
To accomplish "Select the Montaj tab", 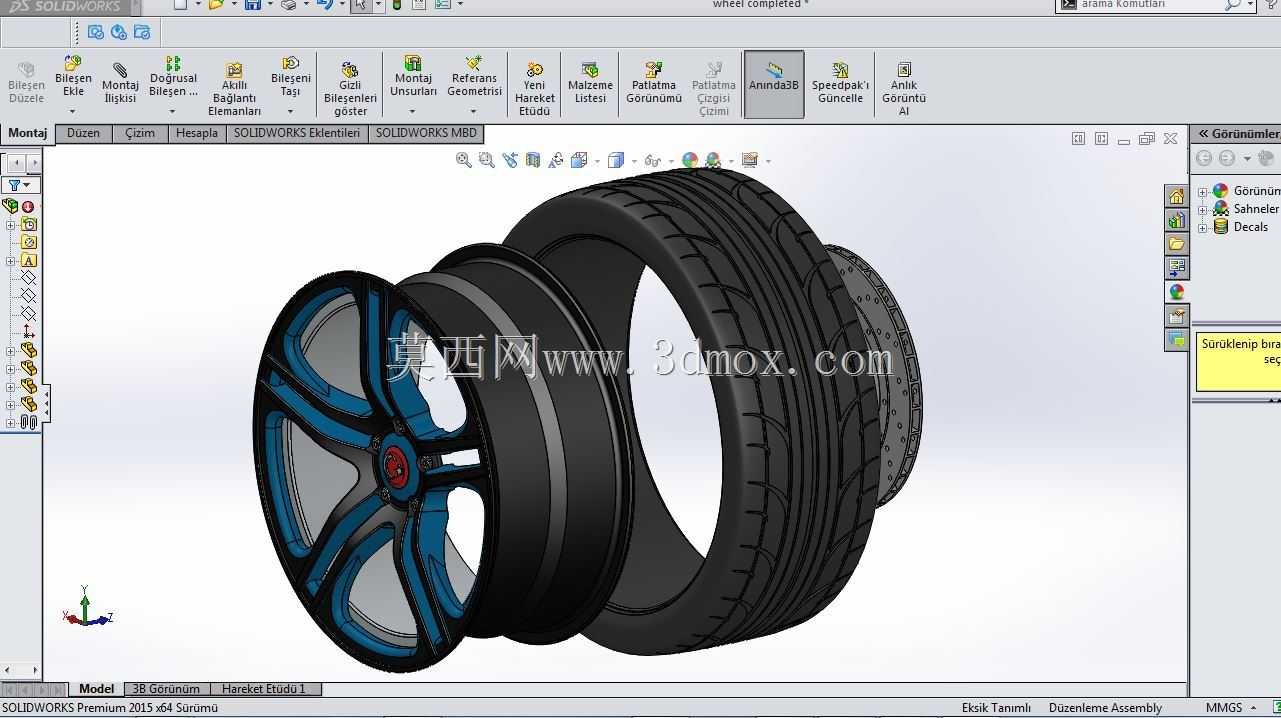I will point(27,133).
